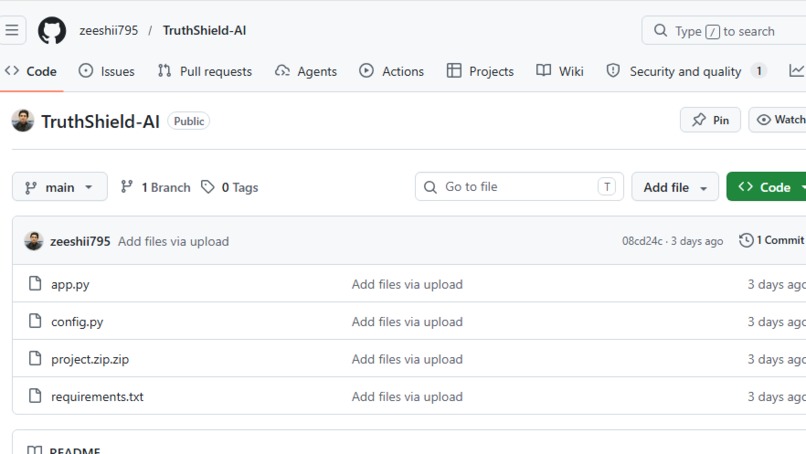The width and height of the screenshot is (806, 454).
Task: Open the app.py file
Action: click(70, 284)
